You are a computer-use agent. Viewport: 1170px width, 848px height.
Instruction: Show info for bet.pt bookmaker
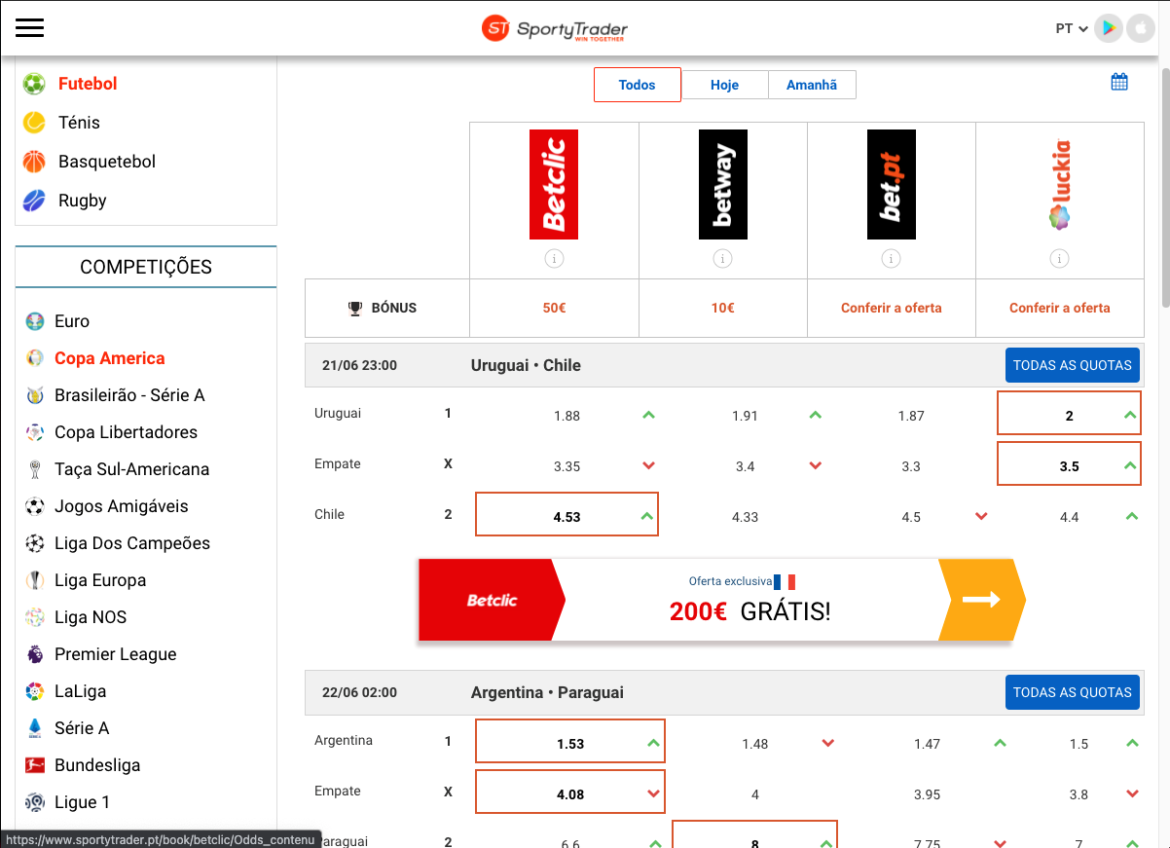click(891, 259)
